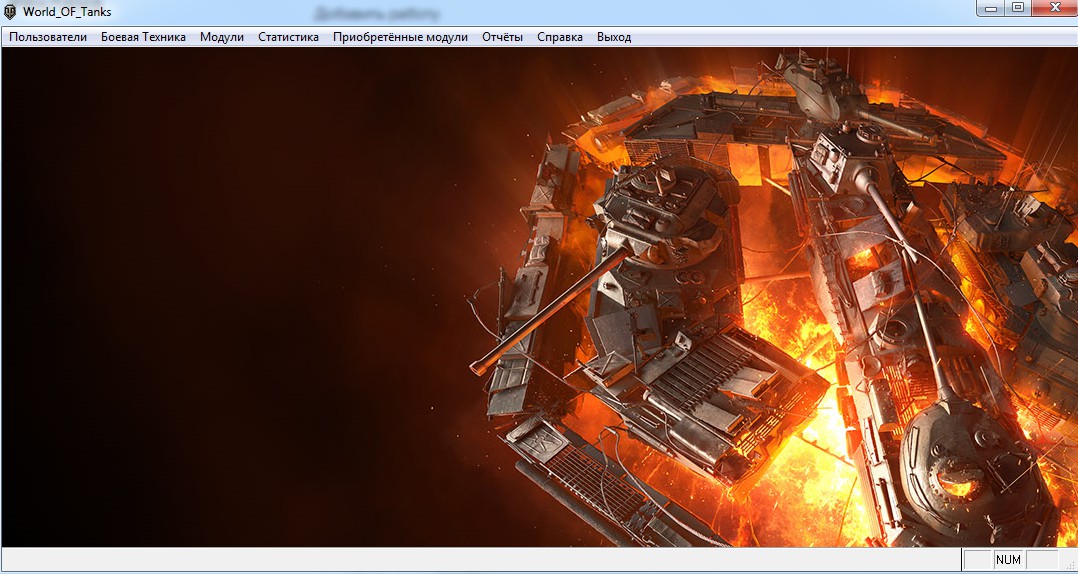Minimize the World_OF_Tanks window
This screenshot has height=574, width=1078.
[991, 8]
